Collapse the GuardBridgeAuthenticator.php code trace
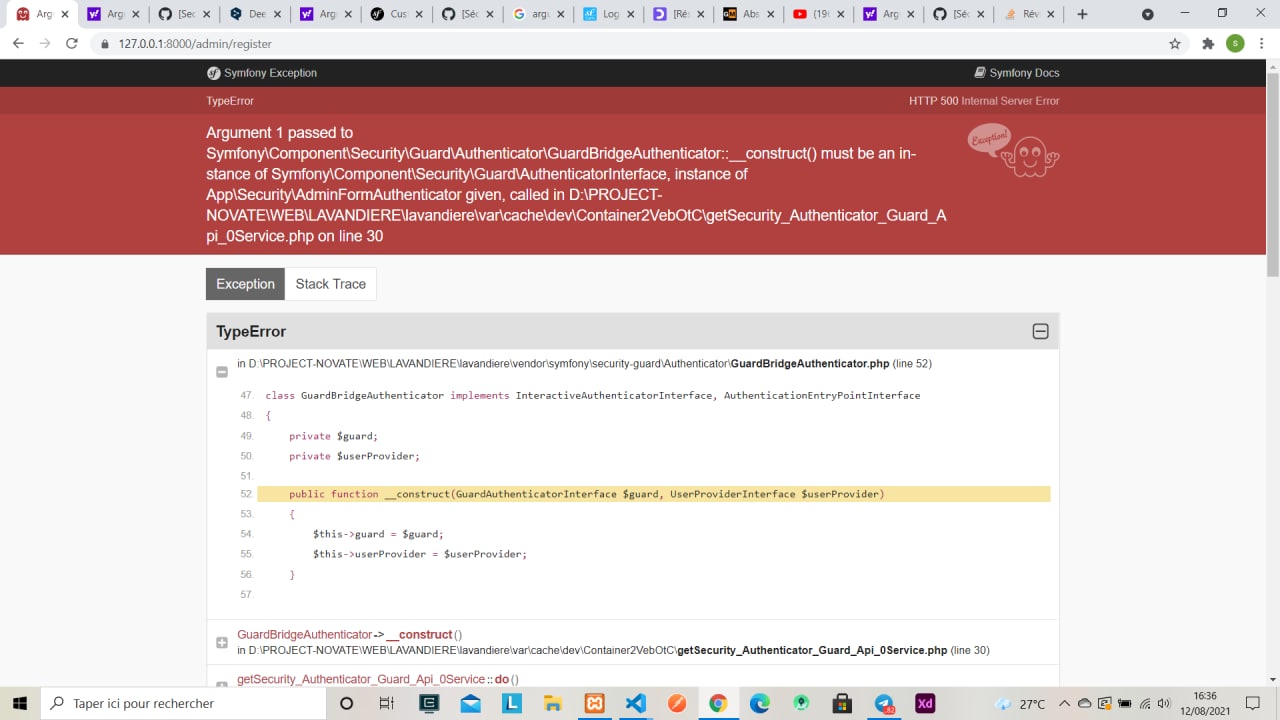The height and width of the screenshot is (720, 1280). [x=222, y=372]
